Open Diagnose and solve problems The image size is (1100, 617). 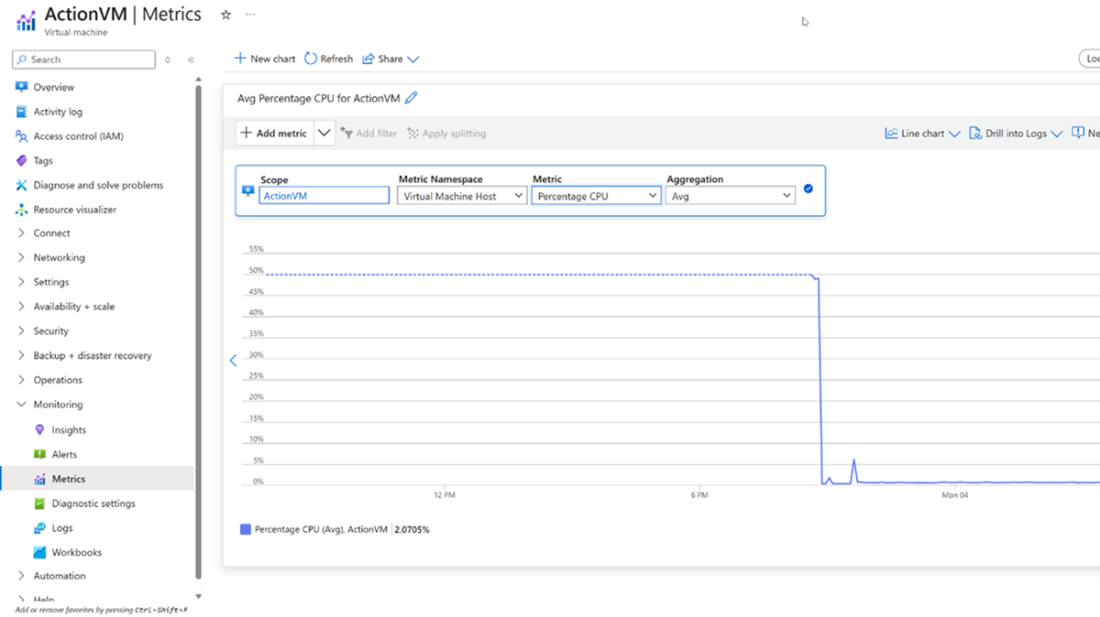coord(98,185)
